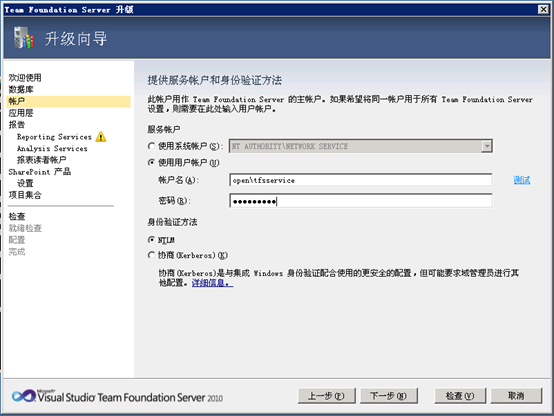Open Analysis Services step

click(x=52, y=148)
